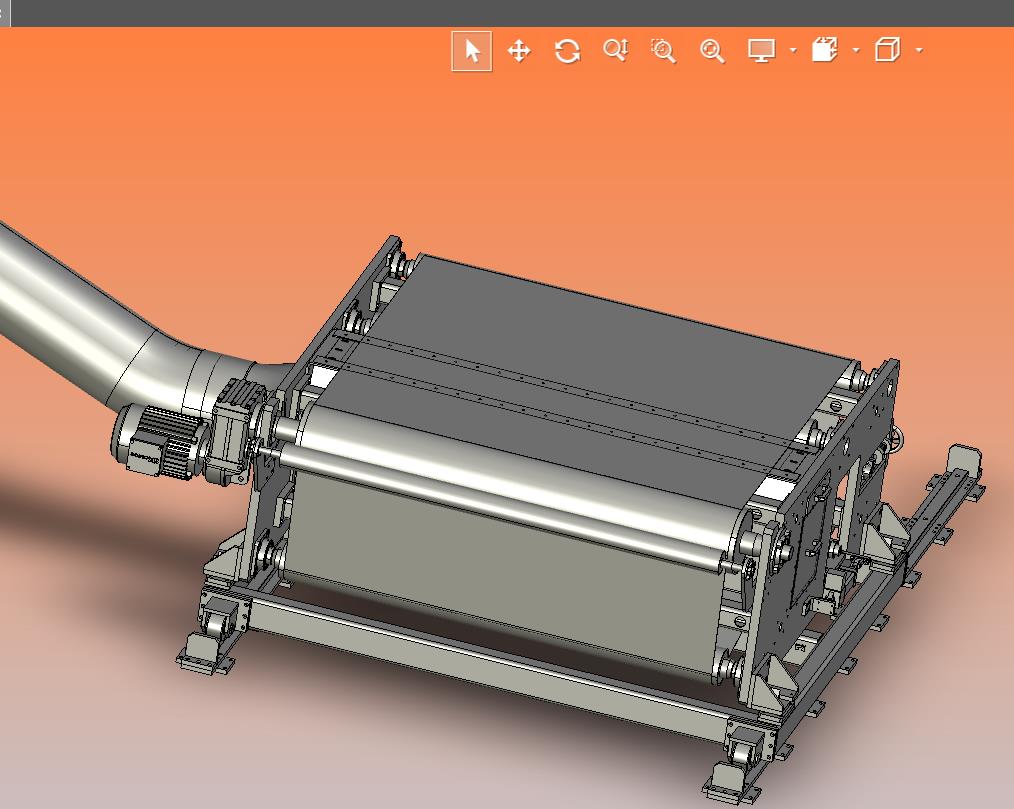Activate the Pan view tool
The image size is (1014, 809).
[x=519, y=50]
